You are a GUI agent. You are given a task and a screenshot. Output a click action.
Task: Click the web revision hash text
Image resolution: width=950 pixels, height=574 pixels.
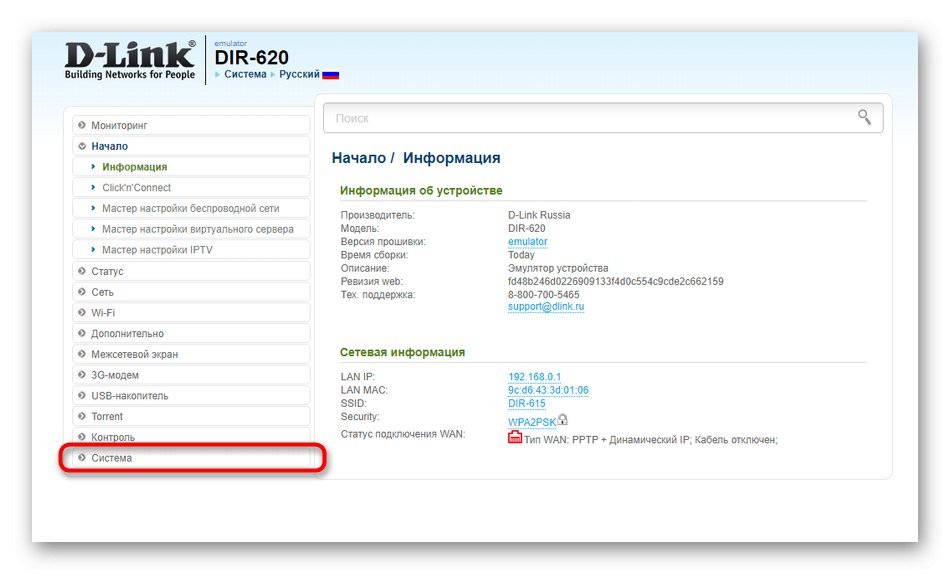click(616, 281)
